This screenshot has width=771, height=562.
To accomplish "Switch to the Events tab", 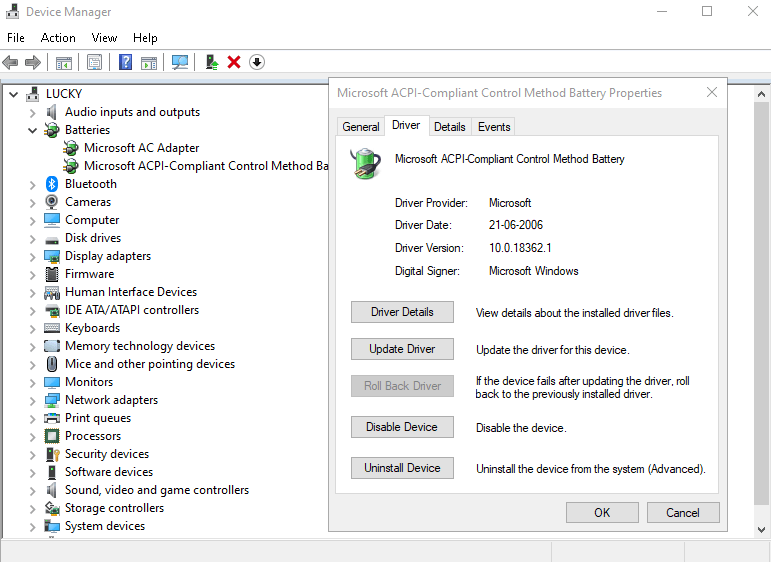I will tap(494, 127).
